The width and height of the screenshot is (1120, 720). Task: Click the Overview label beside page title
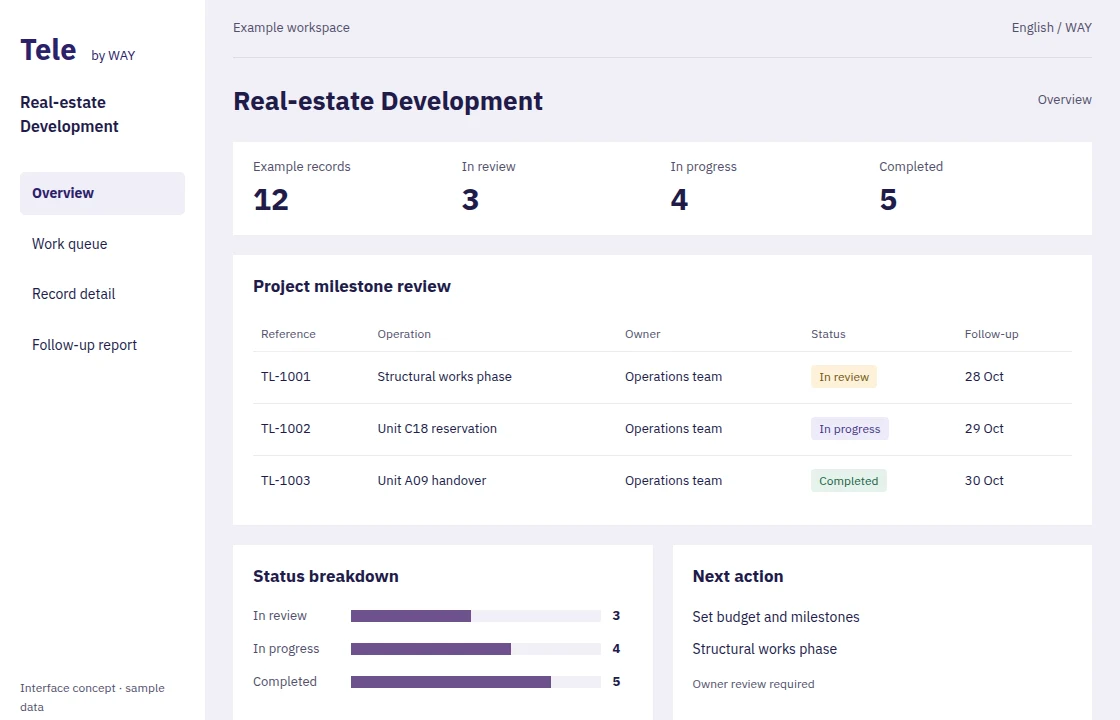pos(1064,99)
